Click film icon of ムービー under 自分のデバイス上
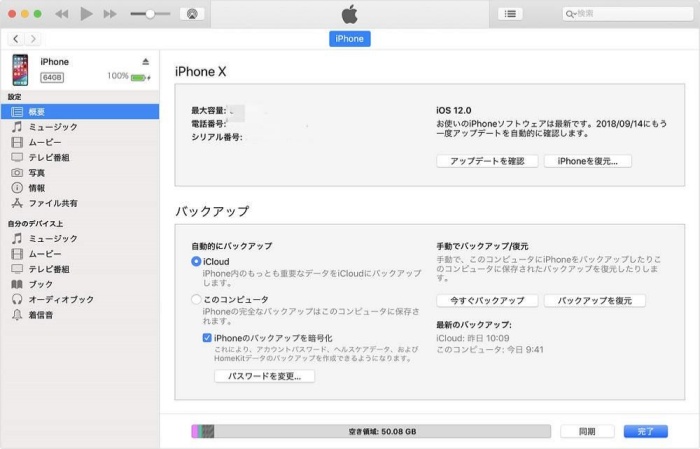Viewport: 700px width, 449px height. tap(17, 254)
